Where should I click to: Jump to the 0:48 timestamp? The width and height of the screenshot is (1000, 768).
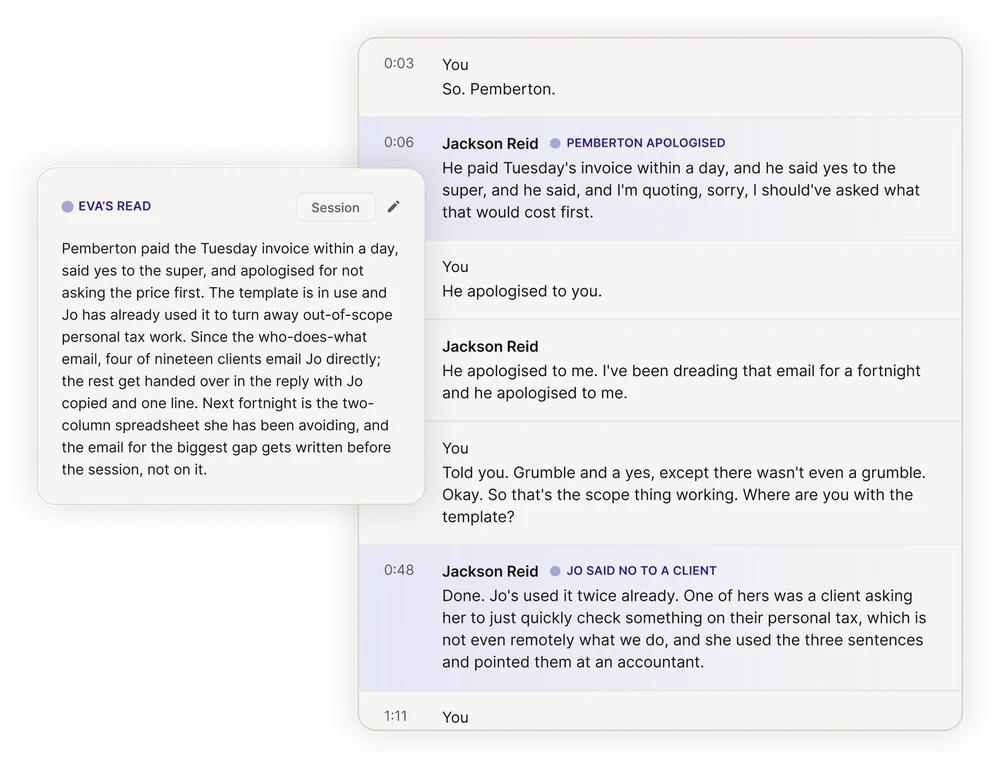(399, 570)
